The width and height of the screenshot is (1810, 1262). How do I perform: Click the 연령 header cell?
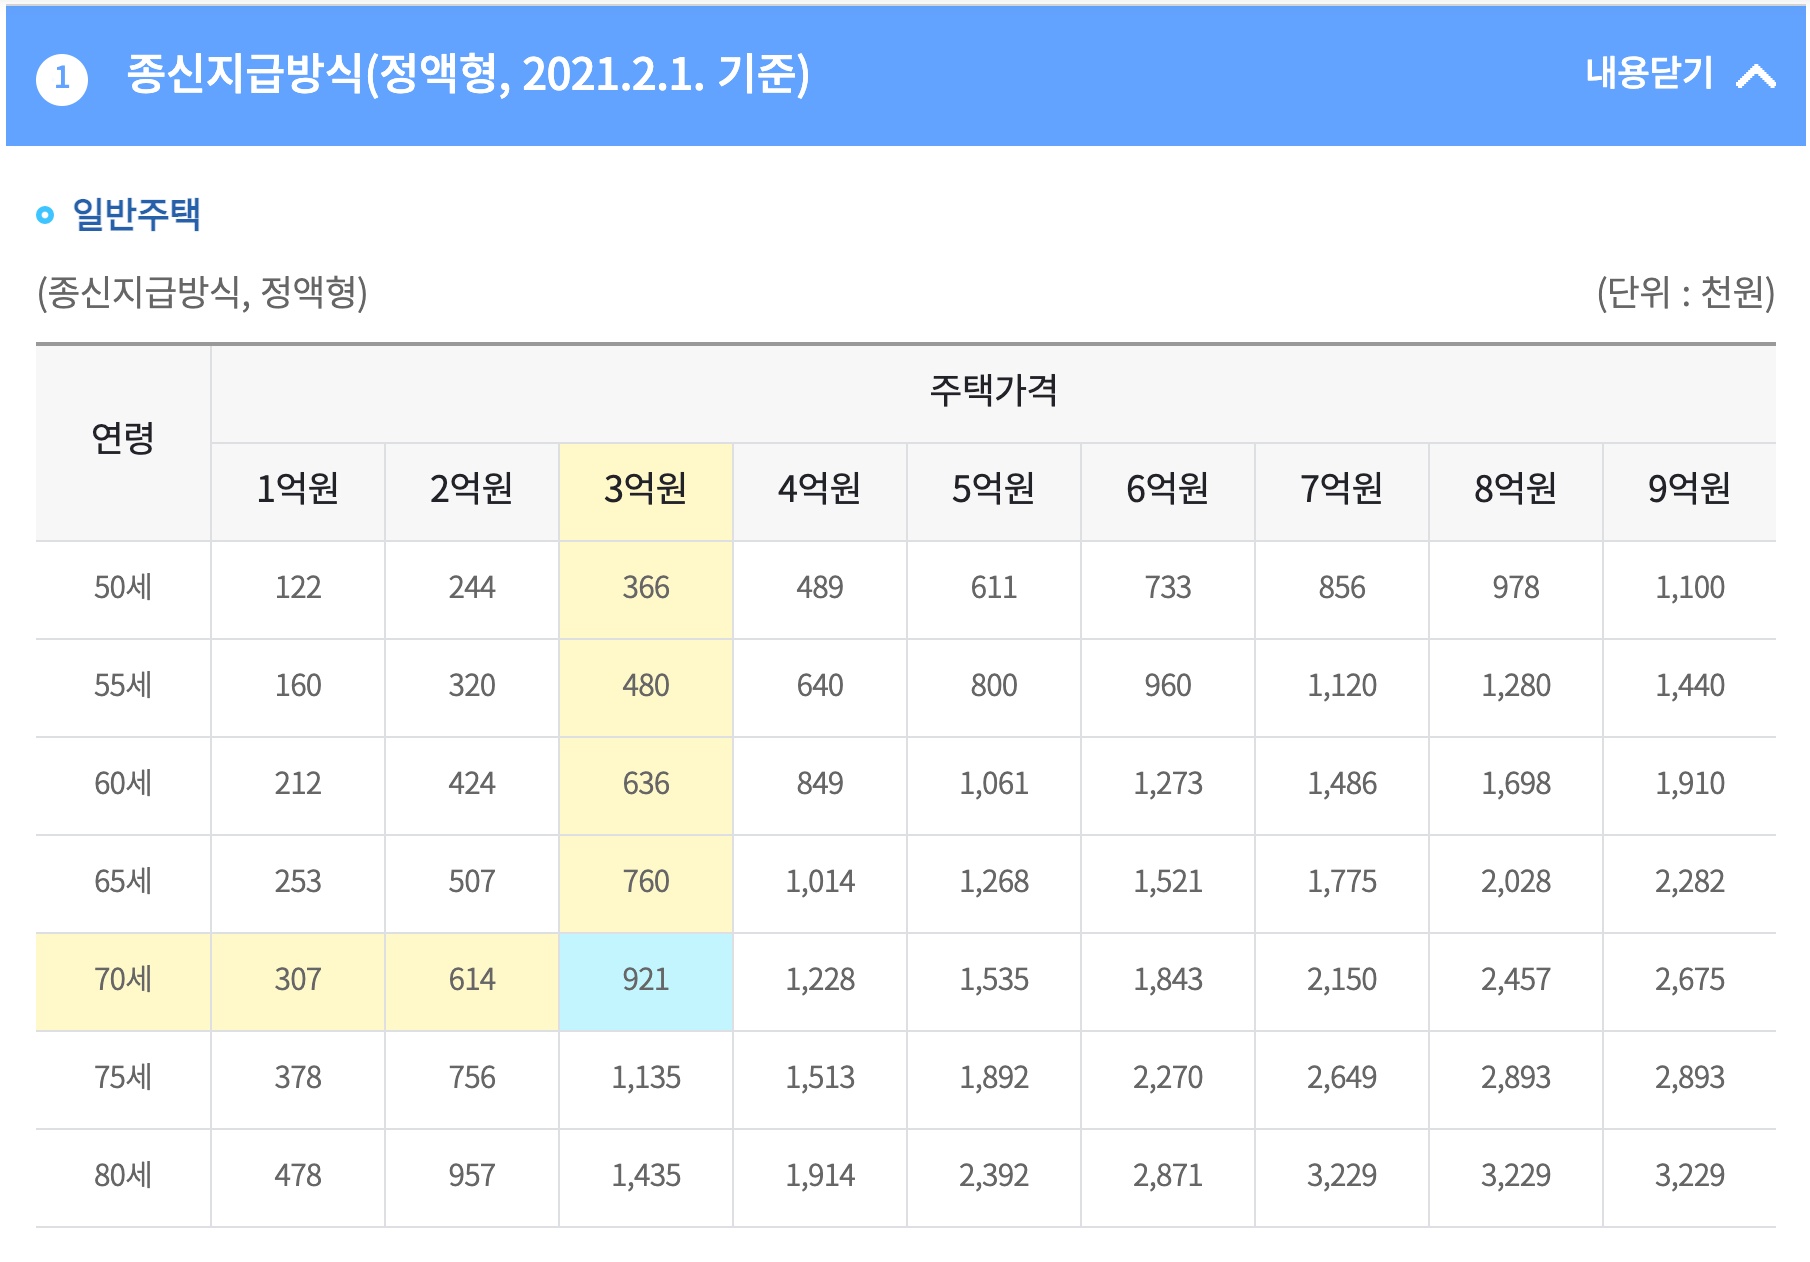pos(123,439)
